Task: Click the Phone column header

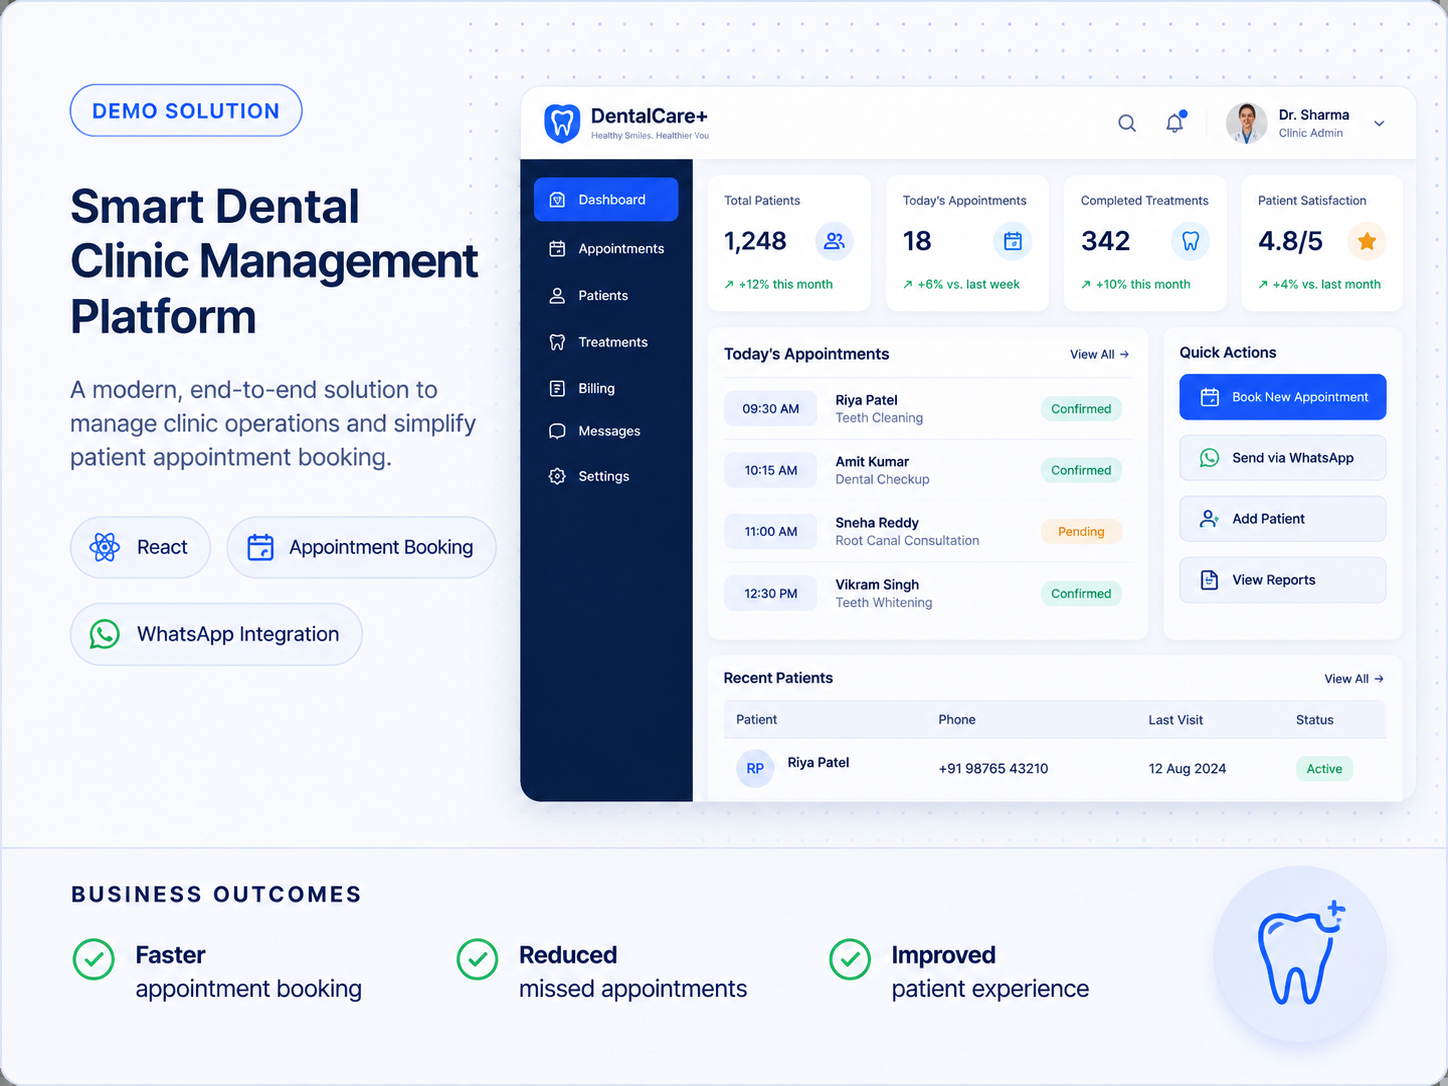Action: (957, 720)
